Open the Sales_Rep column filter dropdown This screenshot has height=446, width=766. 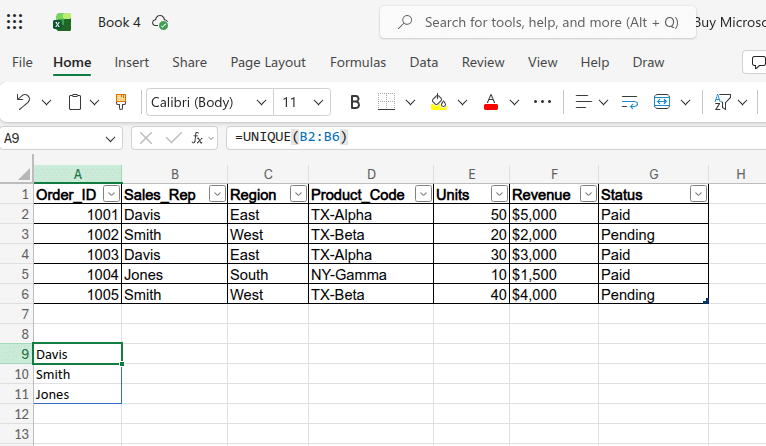point(217,195)
